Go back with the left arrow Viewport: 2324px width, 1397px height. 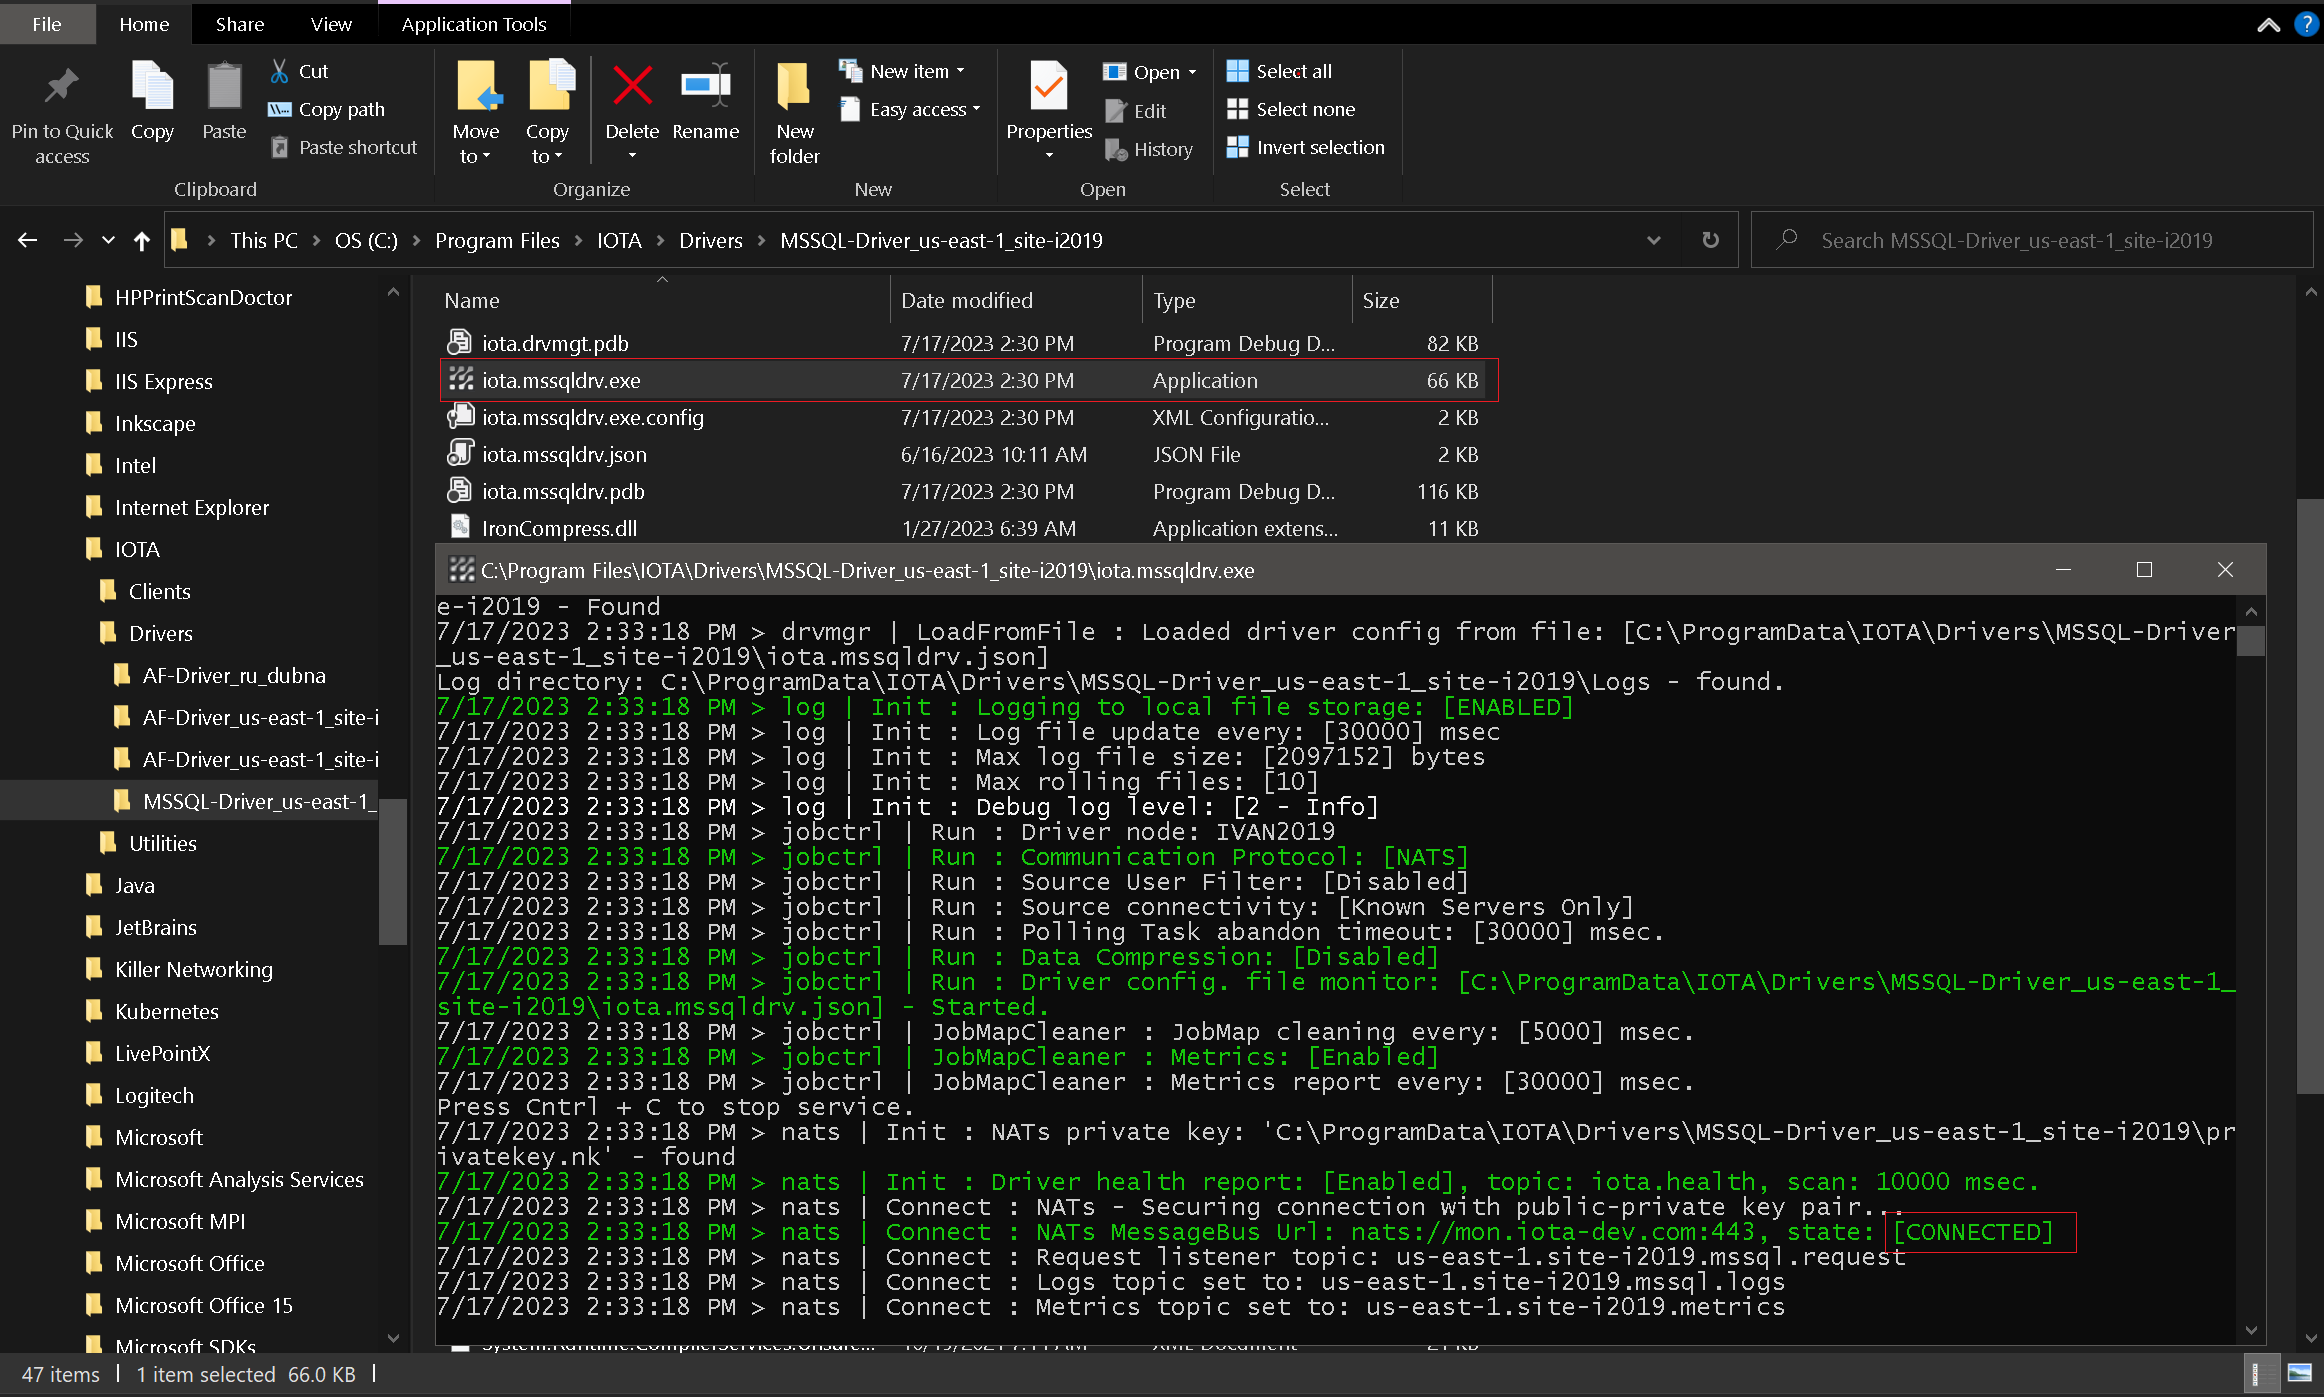pyautogui.click(x=28, y=240)
